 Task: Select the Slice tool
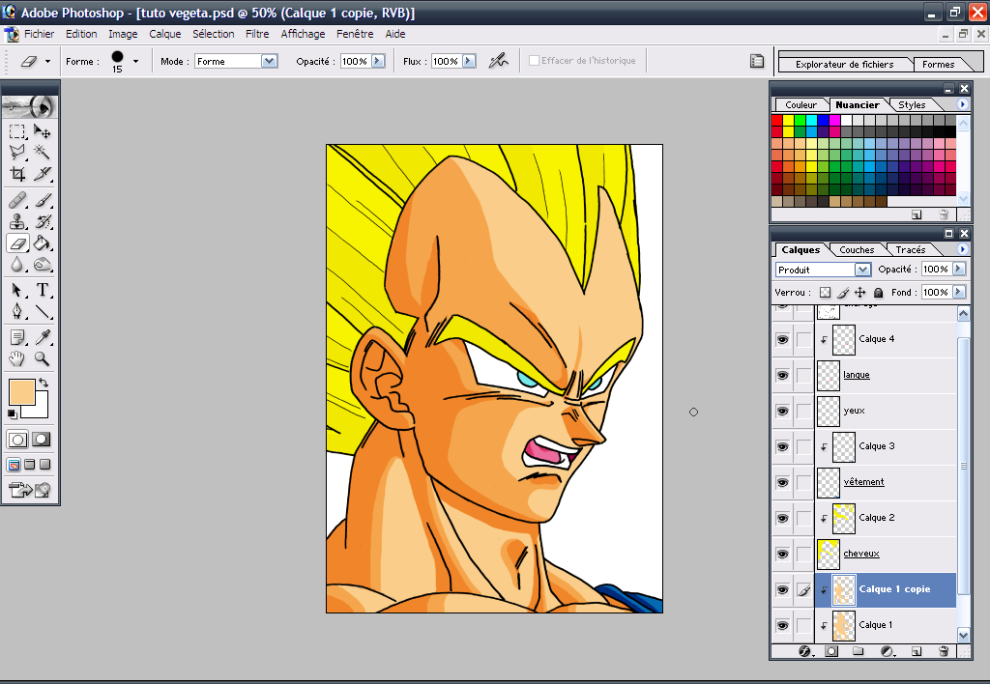click(x=42, y=174)
